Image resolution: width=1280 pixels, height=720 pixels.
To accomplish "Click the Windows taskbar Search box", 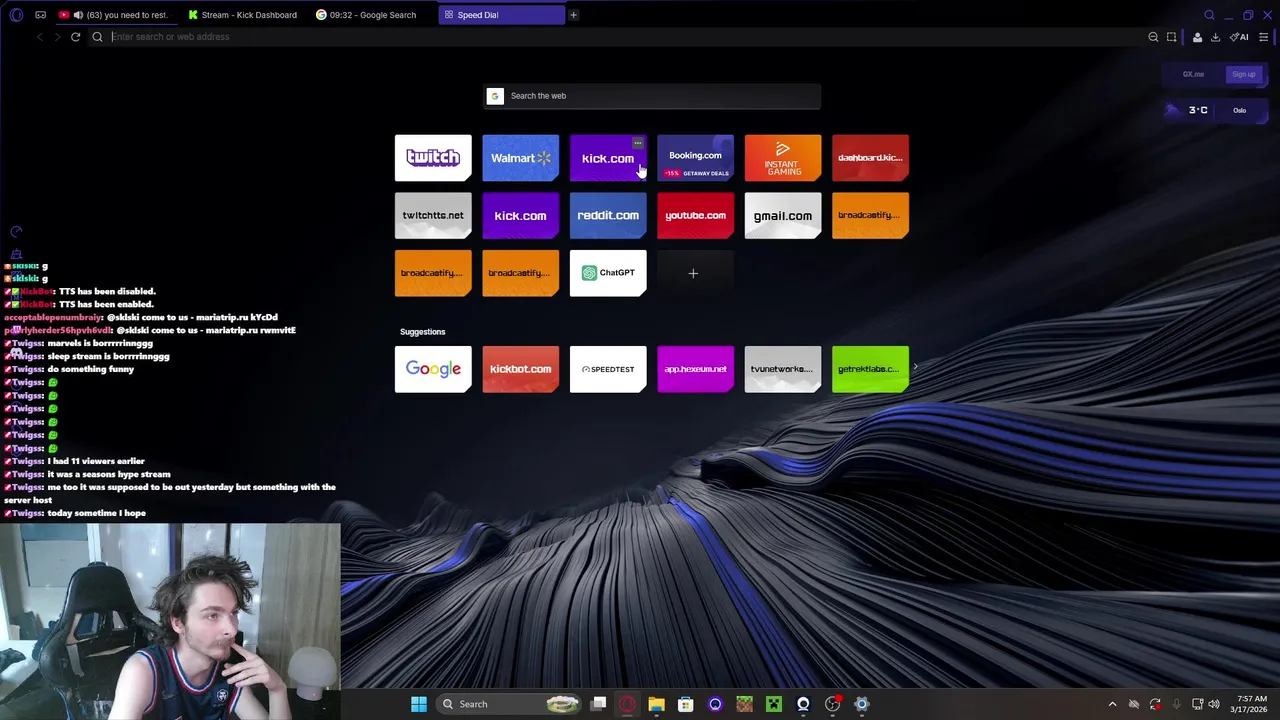I will [511, 704].
